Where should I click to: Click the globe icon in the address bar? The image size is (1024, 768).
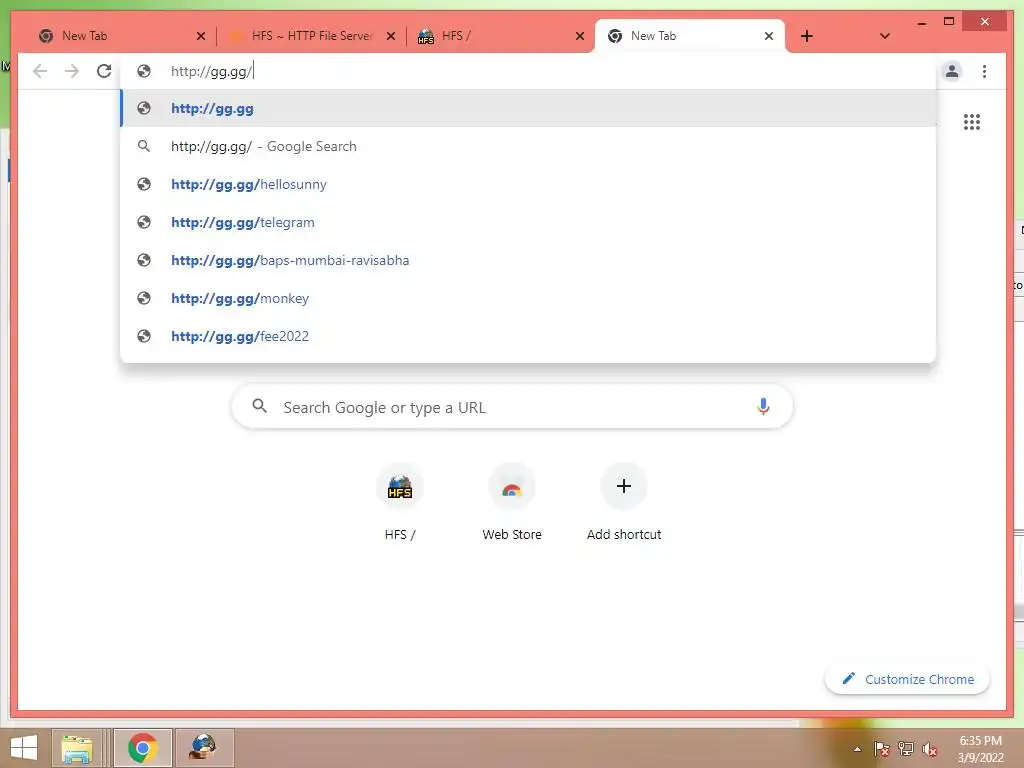(x=144, y=71)
